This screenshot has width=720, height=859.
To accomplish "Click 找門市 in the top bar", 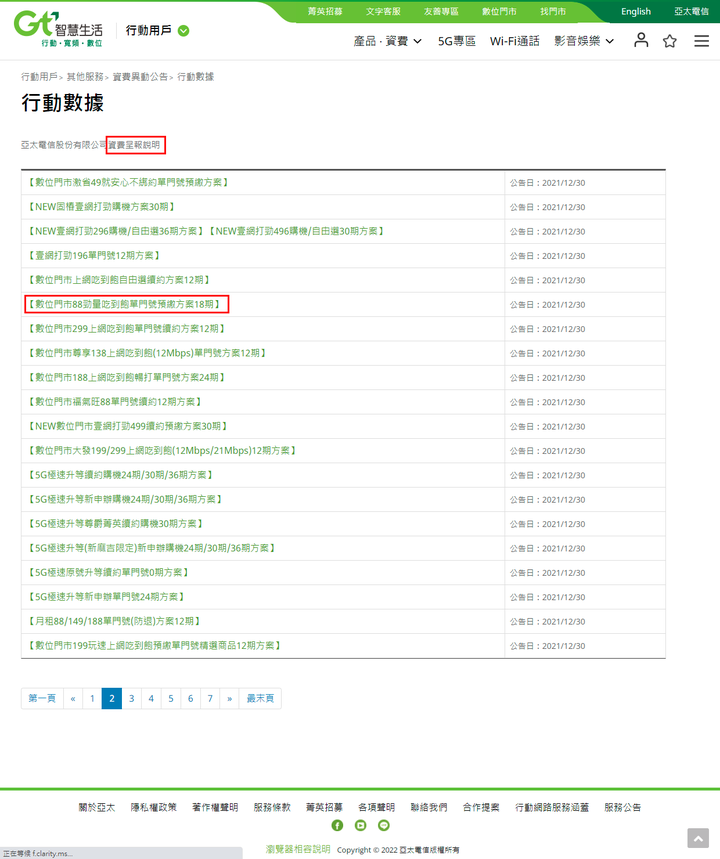I will pos(553,12).
